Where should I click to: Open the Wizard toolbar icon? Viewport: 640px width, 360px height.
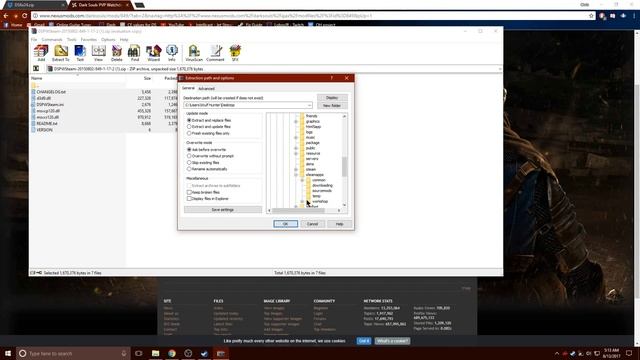coord(153,53)
